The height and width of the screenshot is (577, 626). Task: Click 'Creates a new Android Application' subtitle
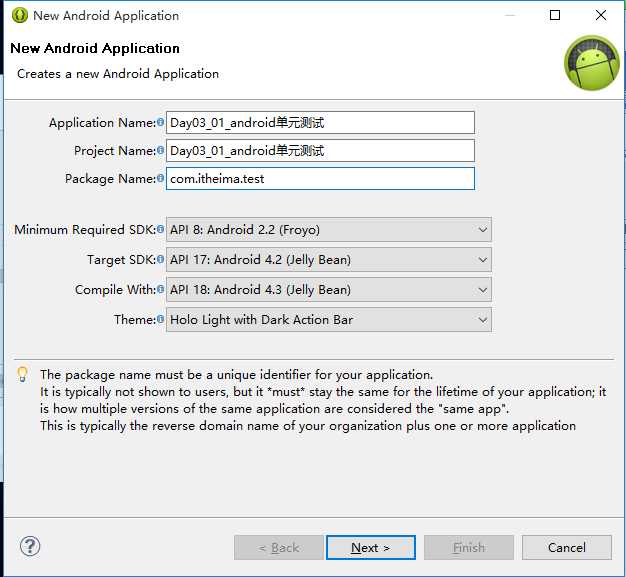(118, 74)
